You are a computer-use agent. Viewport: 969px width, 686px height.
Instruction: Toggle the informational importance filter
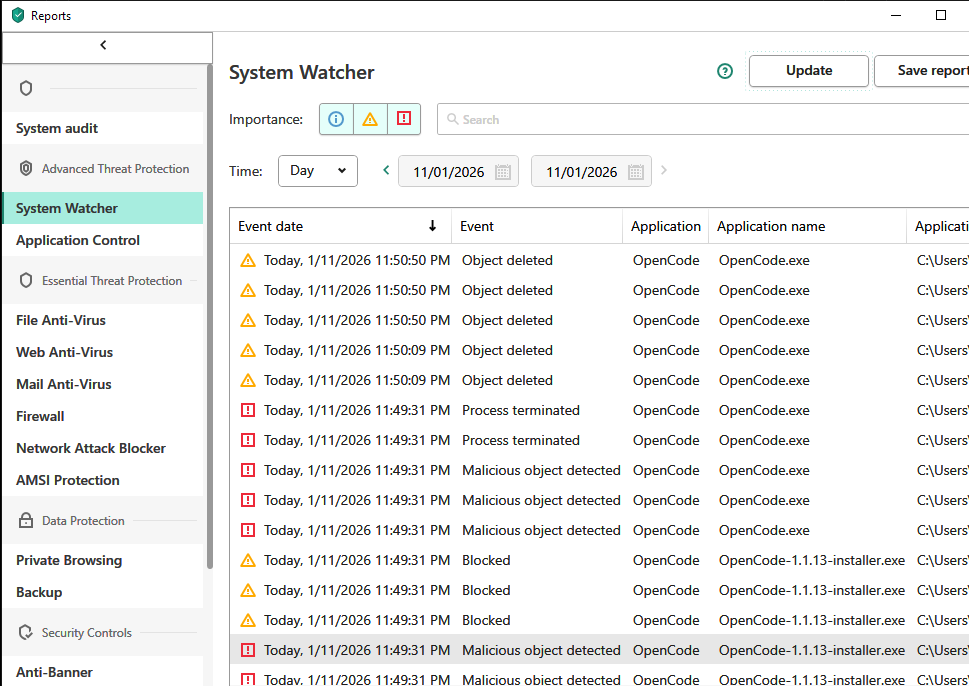[x=336, y=119]
